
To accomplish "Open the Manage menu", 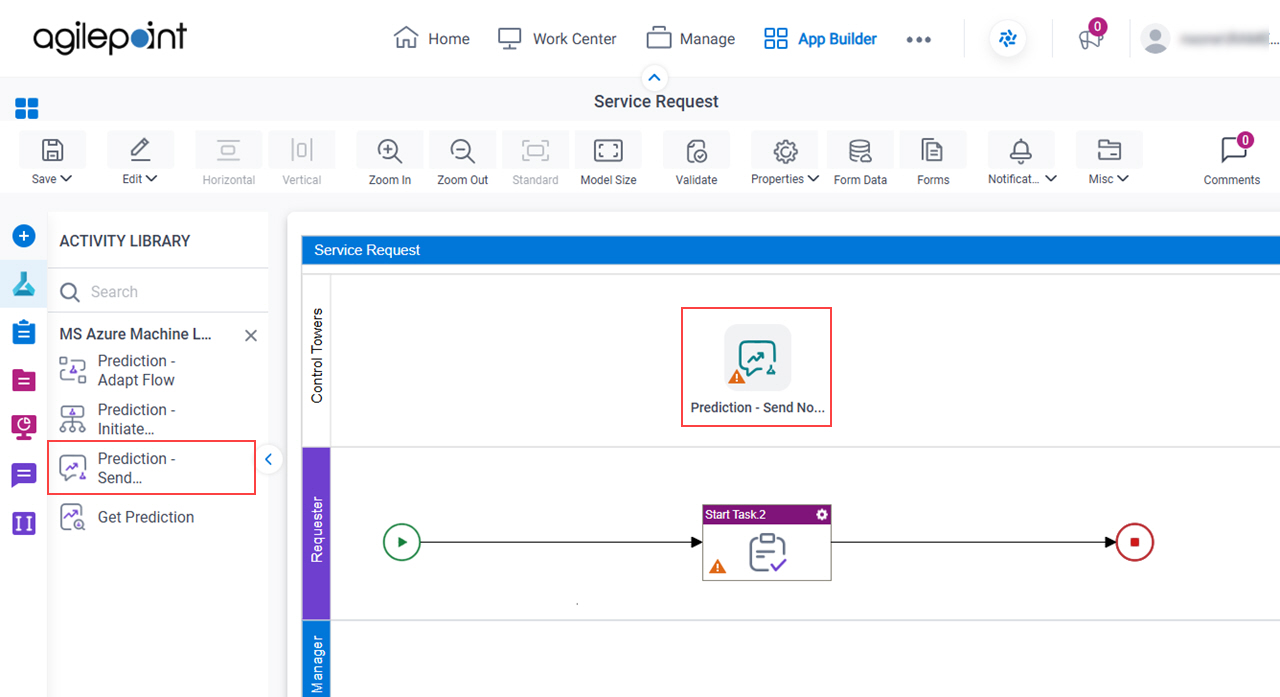I will (x=690, y=39).
